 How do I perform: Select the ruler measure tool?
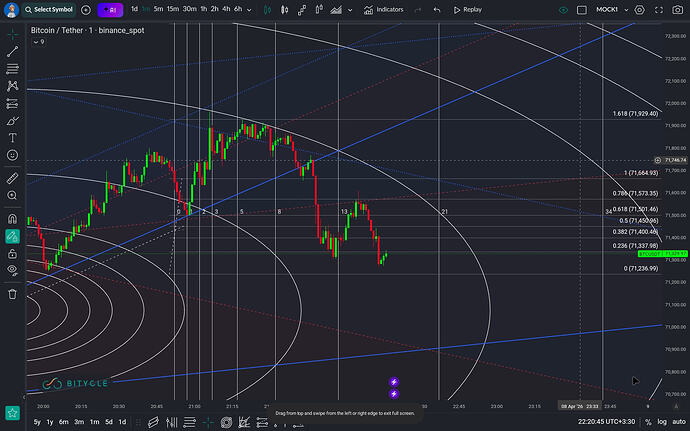[12, 178]
